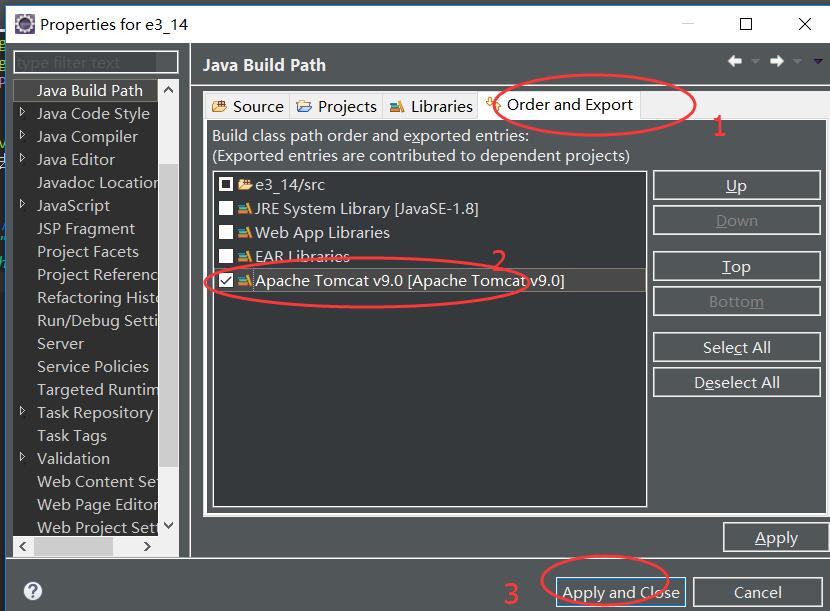Image resolution: width=830 pixels, height=611 pixels.
Task: Select the Order and Export tab
Action: 560,105
